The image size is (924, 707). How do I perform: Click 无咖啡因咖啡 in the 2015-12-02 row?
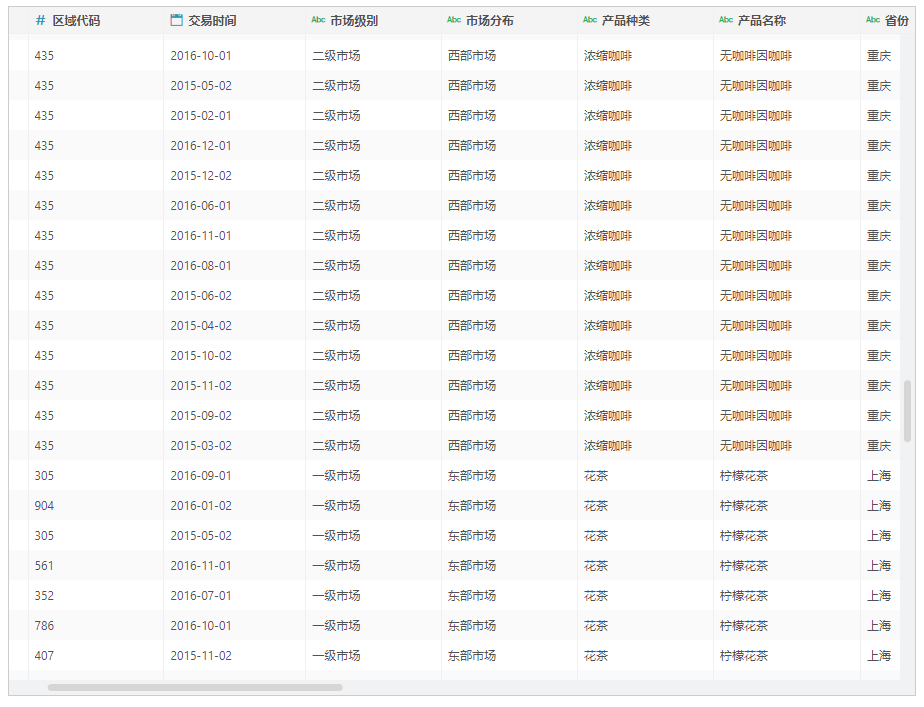(755, 176)
